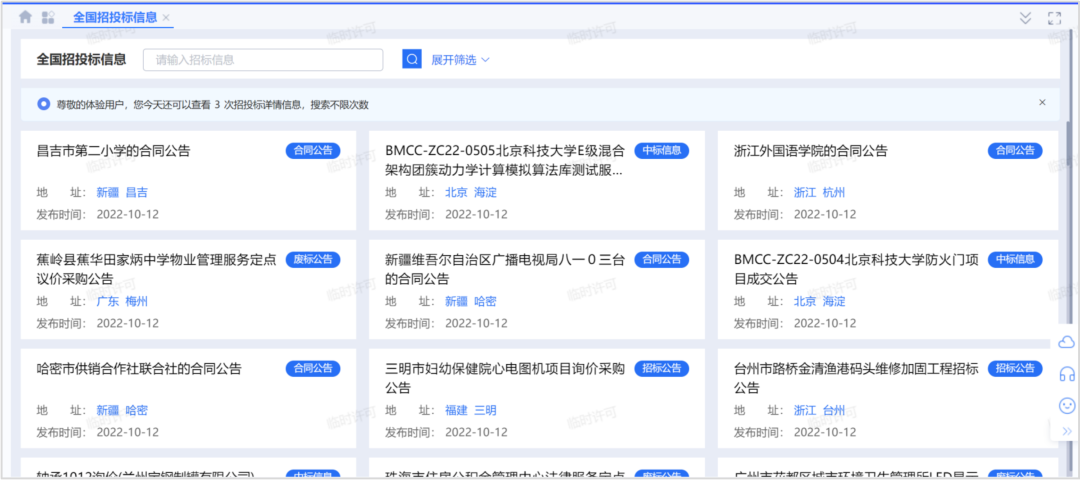Viewport: 1080px width, 480px height.
Task: Open the cloud icon in side toolbar
Action: point(1066,342)
